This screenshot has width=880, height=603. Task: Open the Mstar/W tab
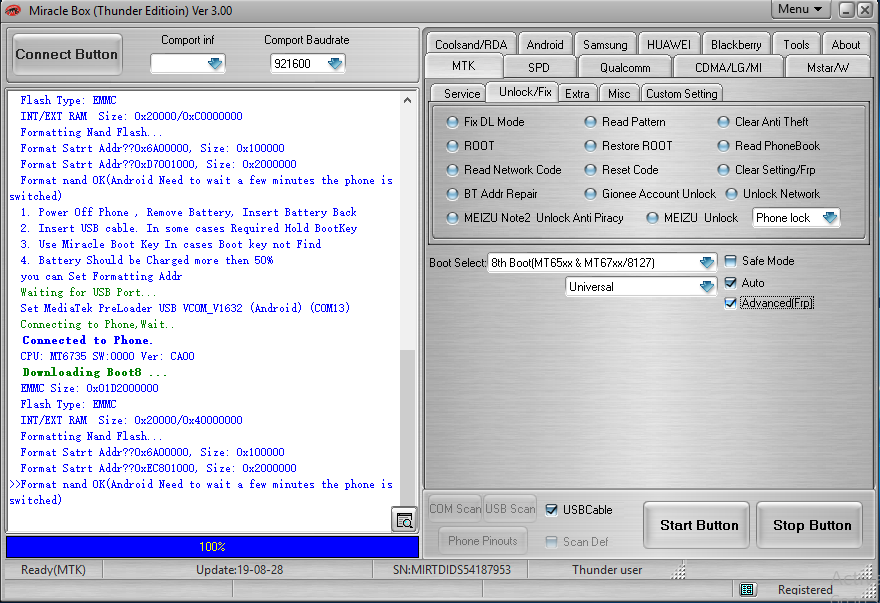tap(827, 67)
